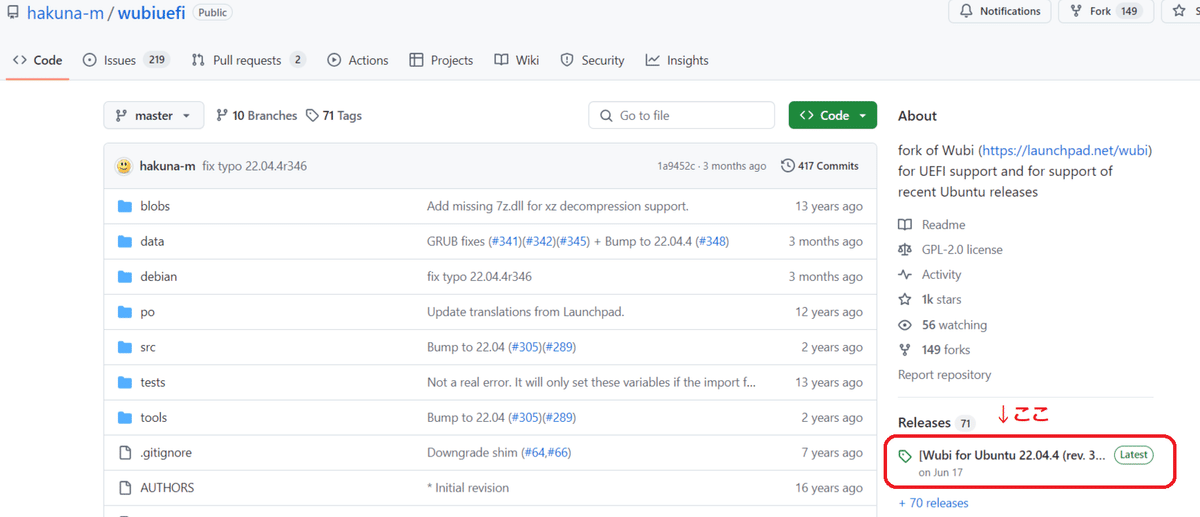
Task: Open issue link #305 in src row
Action: click(525, 347)
